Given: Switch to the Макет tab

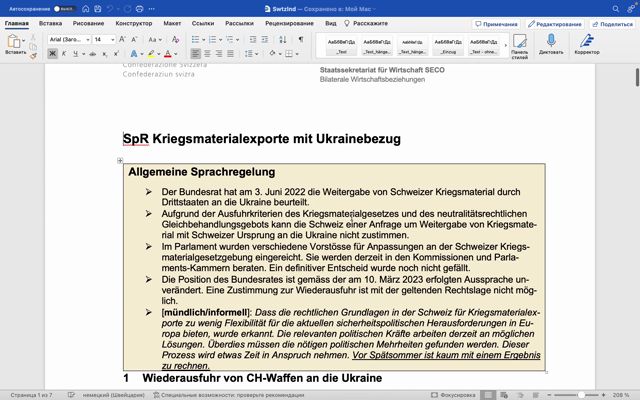Looking at the screenshot, I should point(172,23).
